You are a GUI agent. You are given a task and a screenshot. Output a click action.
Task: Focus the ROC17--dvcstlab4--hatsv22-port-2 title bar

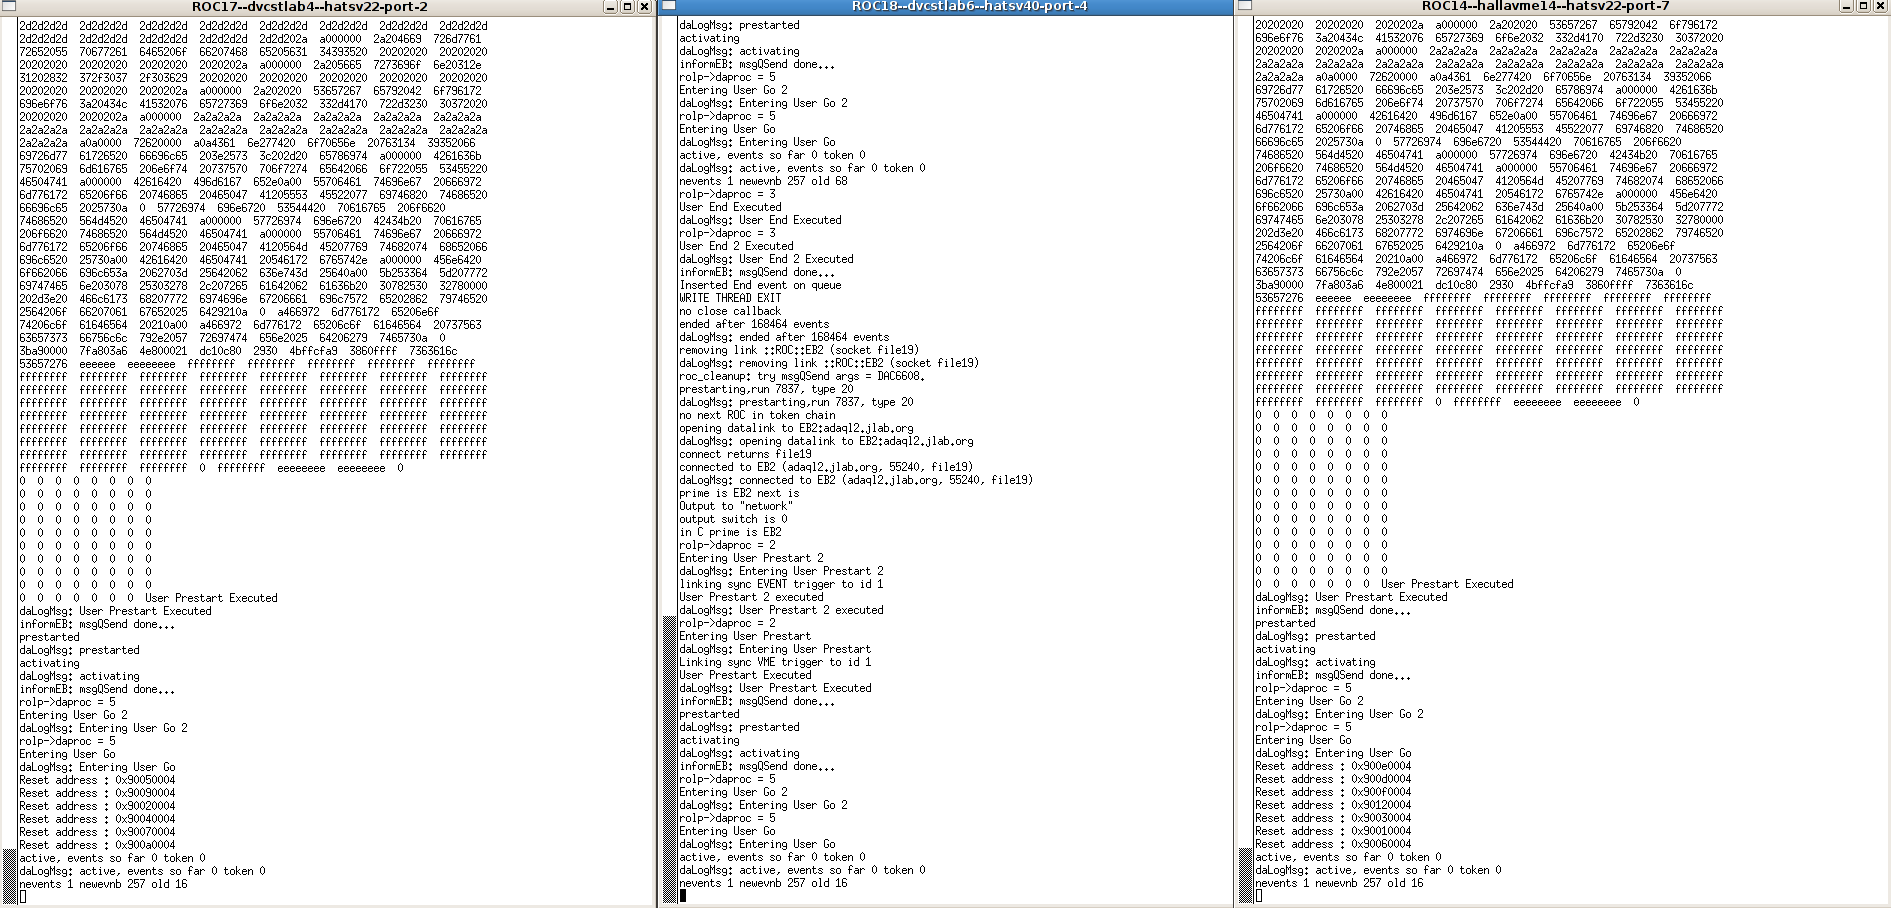310,7
